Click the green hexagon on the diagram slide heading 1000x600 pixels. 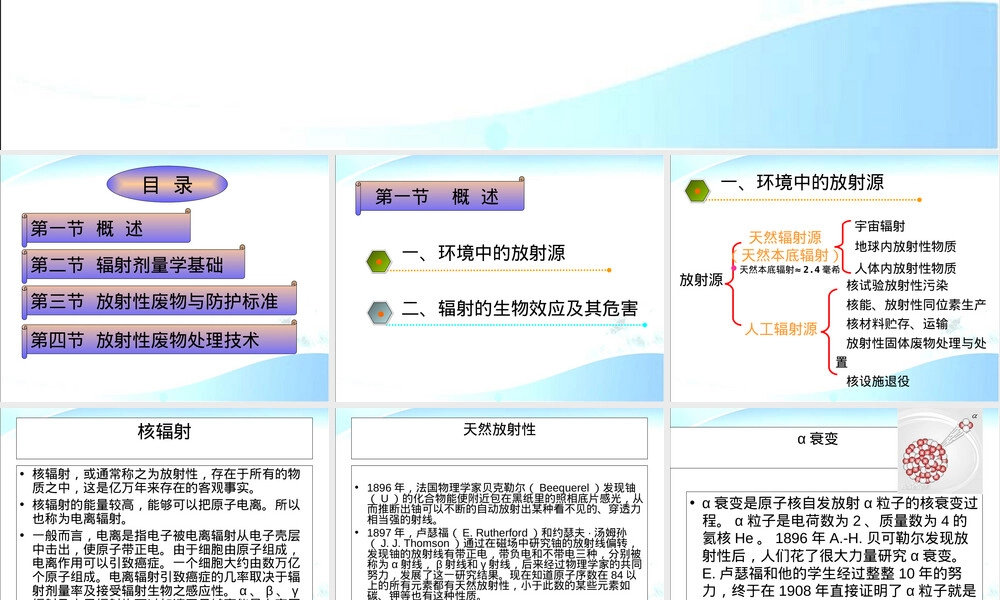[697, 190]
